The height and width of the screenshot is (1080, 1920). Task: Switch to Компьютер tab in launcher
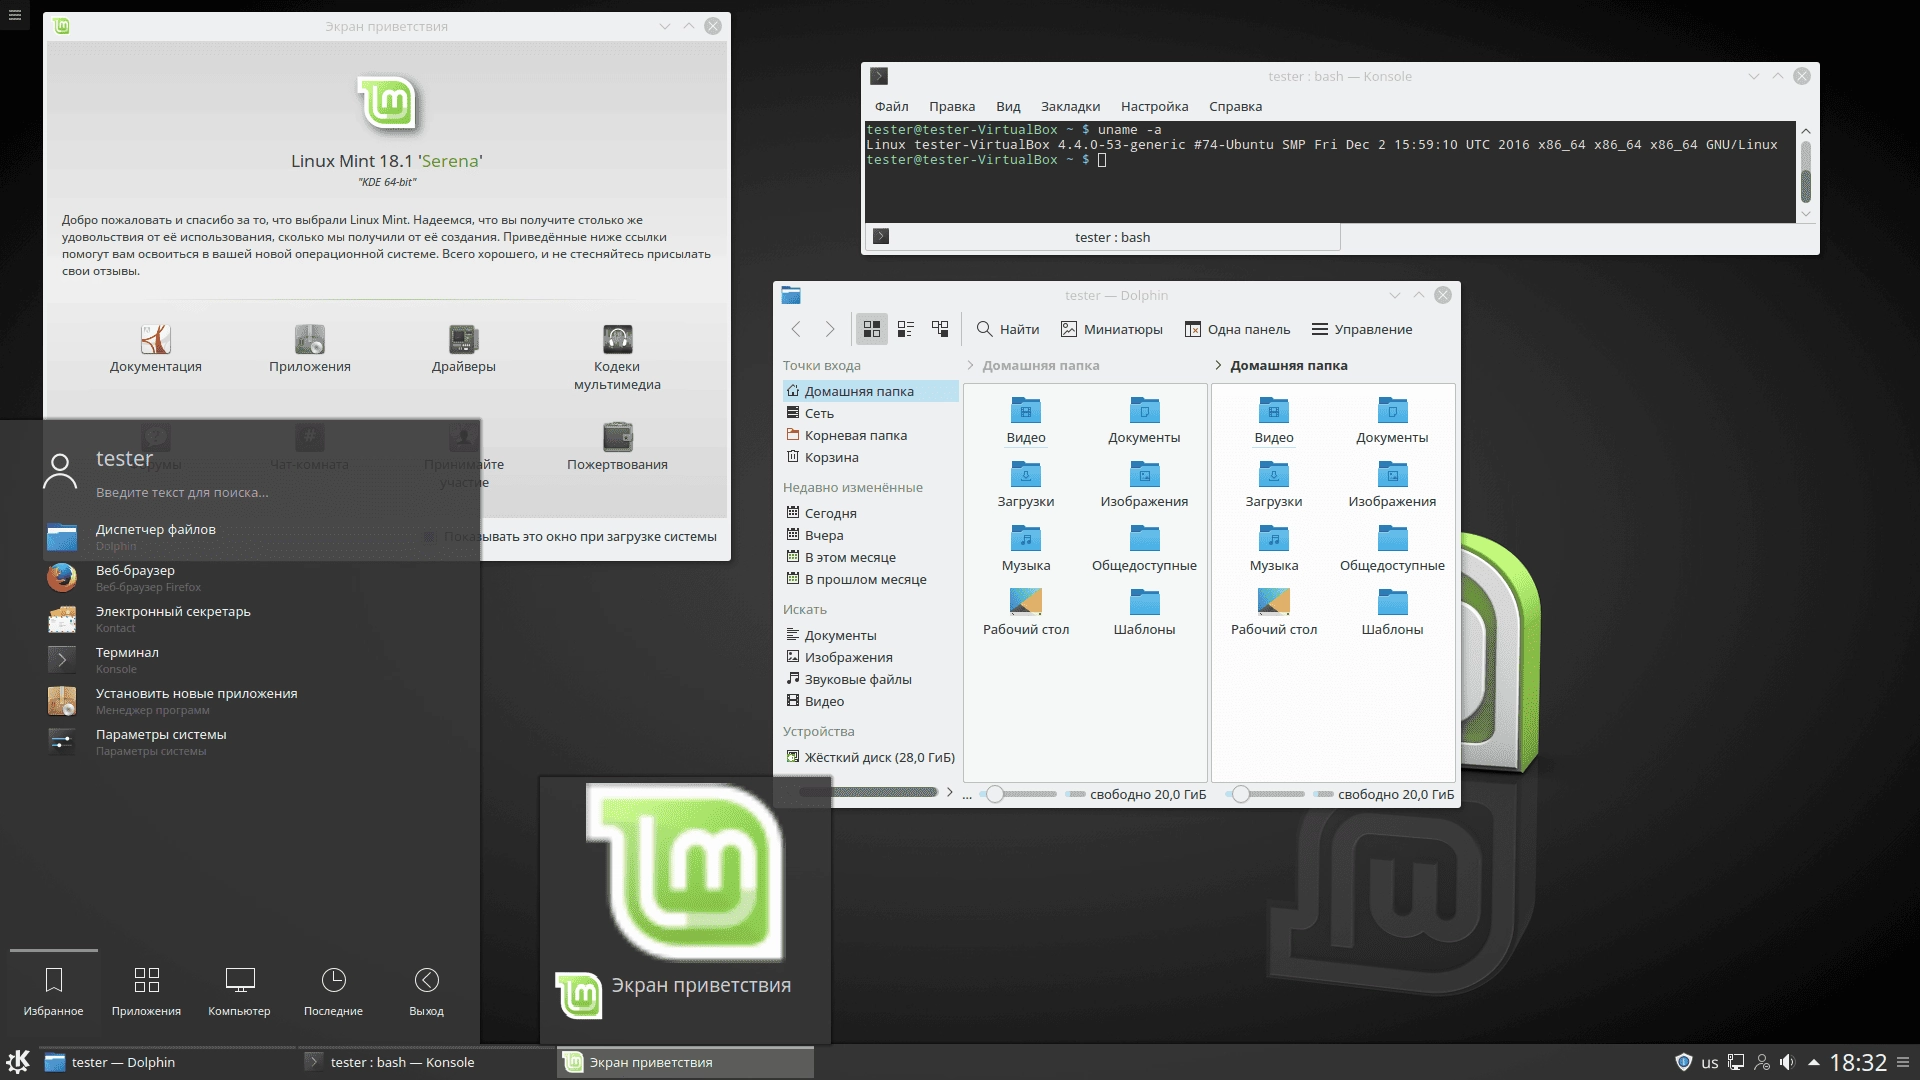point(239,991)
